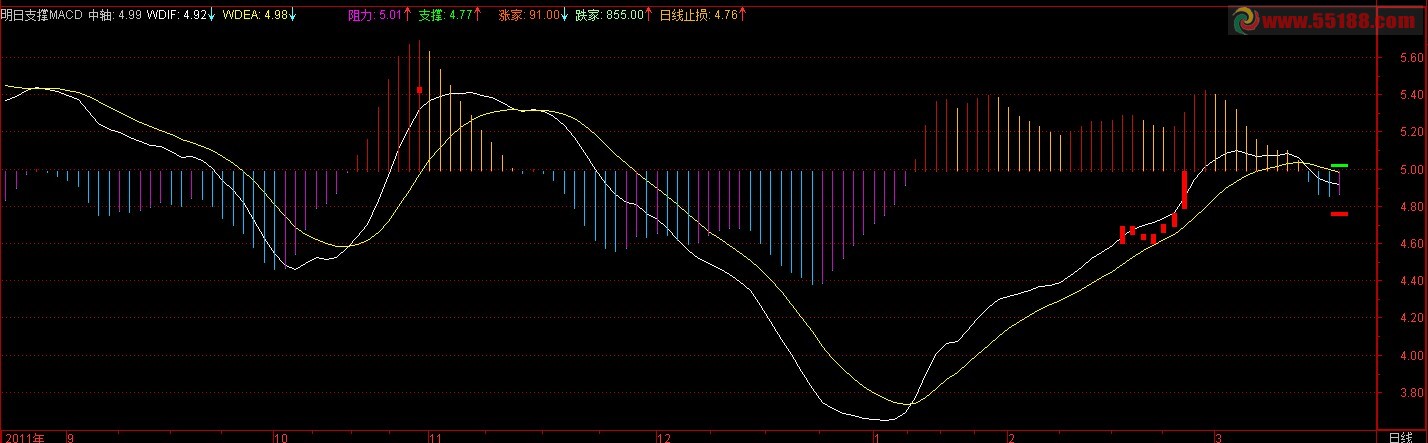Click the 明日支撑MACD indicator title
Viewport: 1428px width, 443px height.
click(x=42, y=15)
